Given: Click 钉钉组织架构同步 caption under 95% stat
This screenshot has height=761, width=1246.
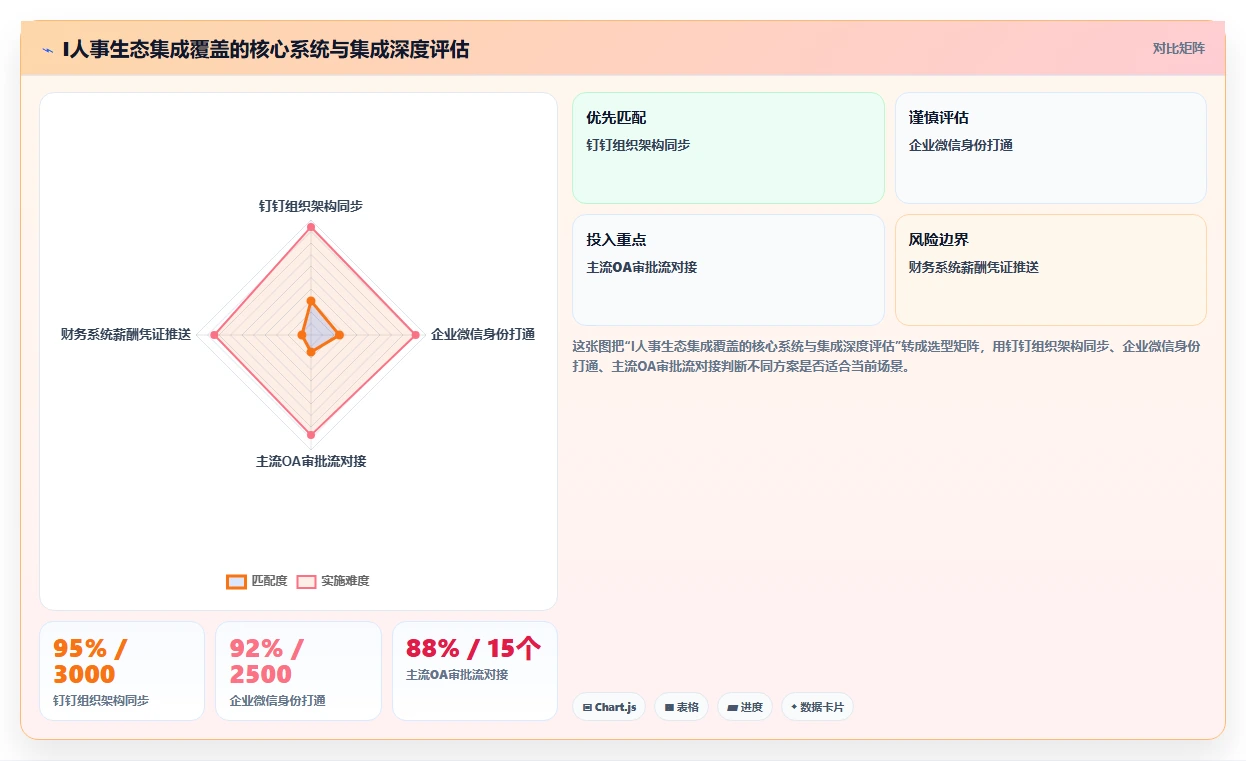Looking at the screenshot, I should pos(101,701).
